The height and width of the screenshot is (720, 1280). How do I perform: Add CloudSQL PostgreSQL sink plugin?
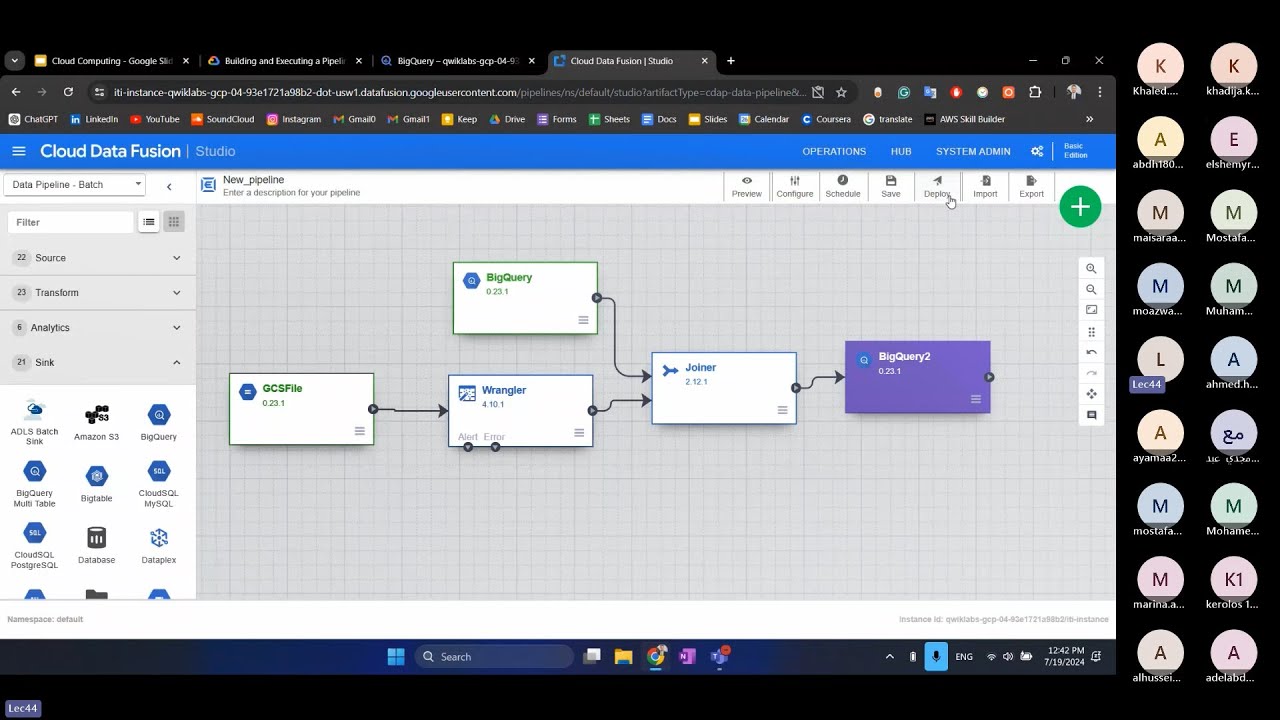coord(35,546)
